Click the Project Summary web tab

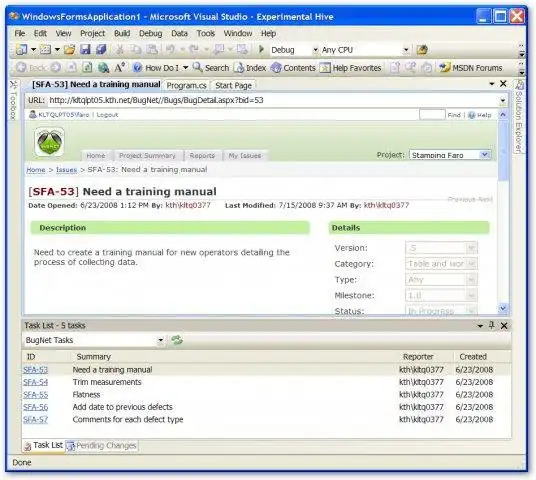[147, 156]
